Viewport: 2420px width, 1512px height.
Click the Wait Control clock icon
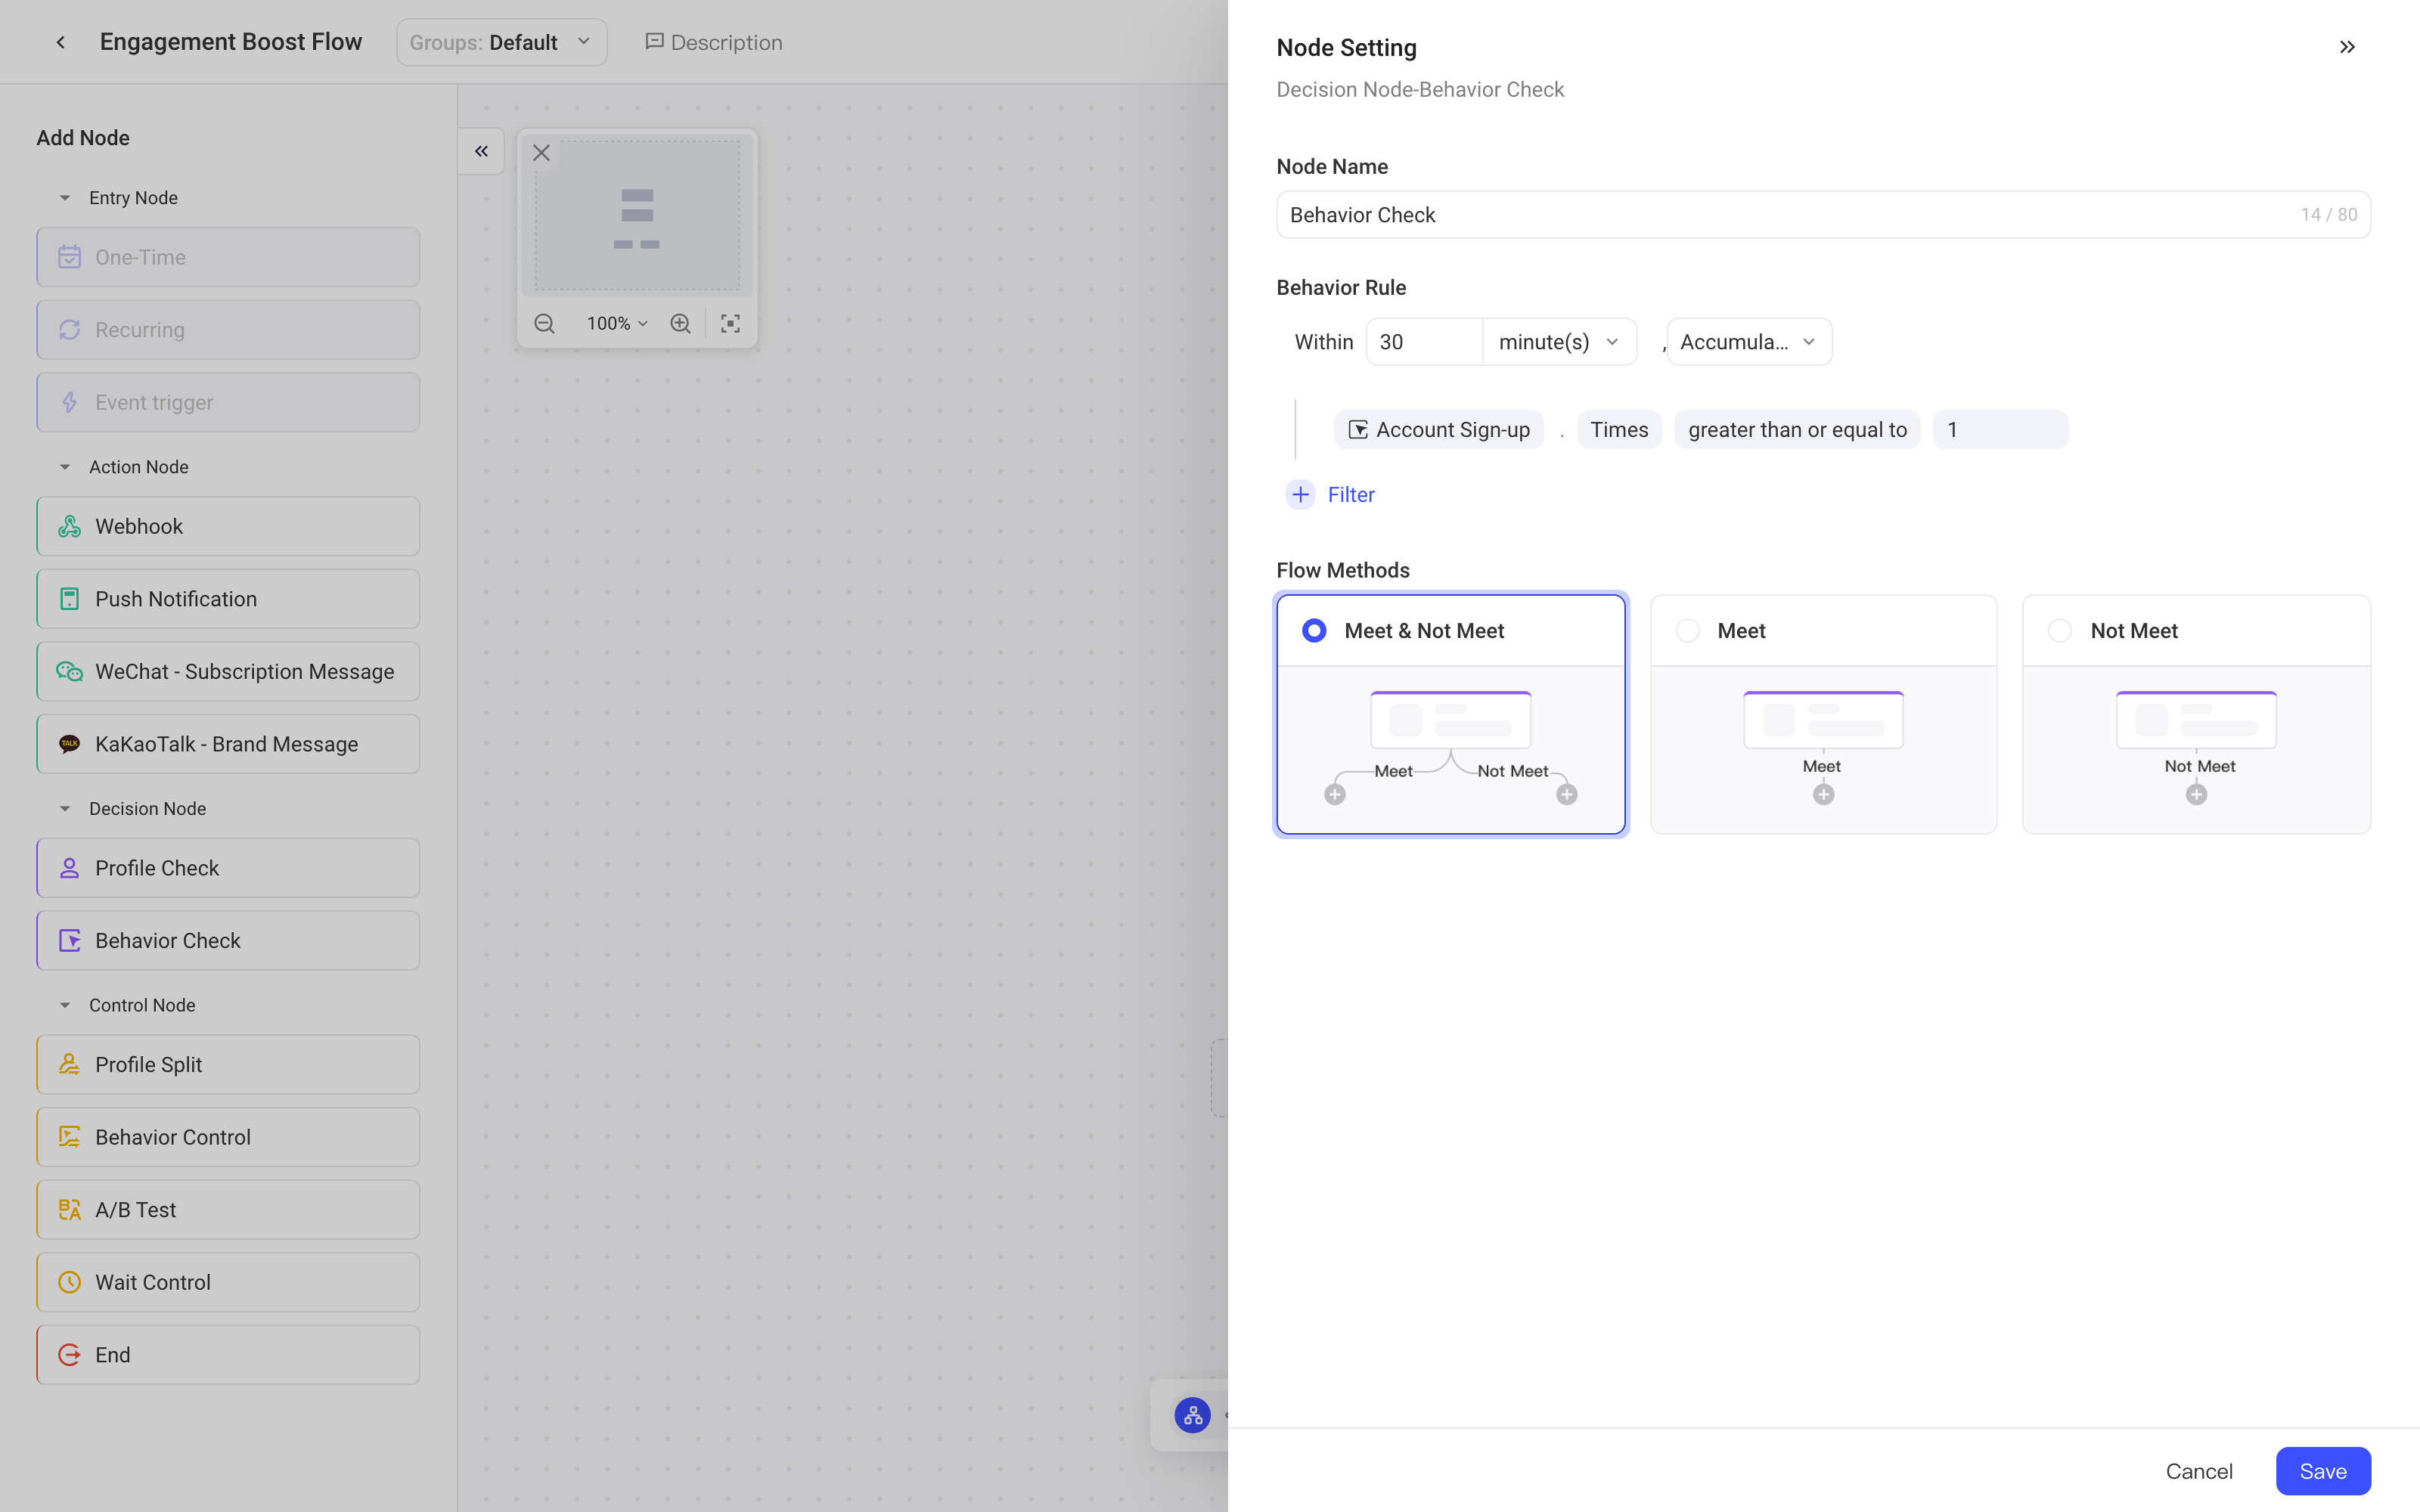[69, 1282]
